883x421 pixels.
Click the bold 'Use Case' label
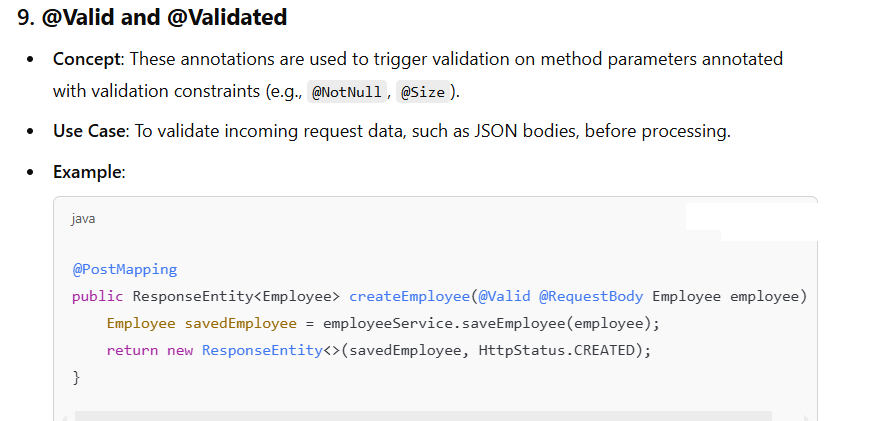point(88,131)
